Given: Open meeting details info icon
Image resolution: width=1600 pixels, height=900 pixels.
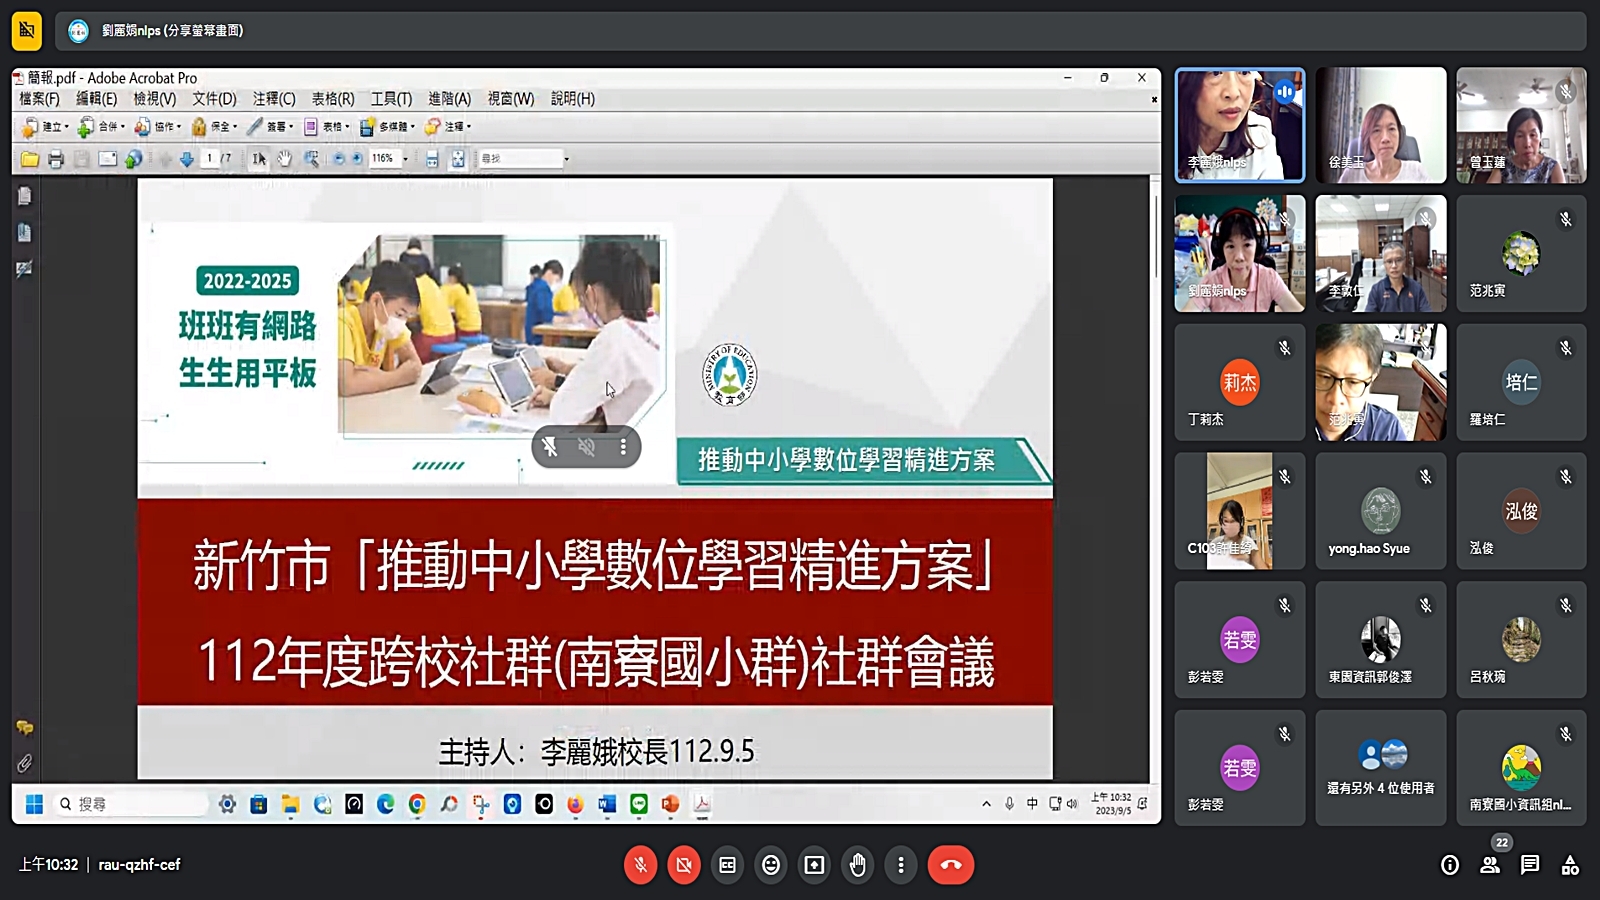Looking at the screenshot, I should tap(1449, 865).
